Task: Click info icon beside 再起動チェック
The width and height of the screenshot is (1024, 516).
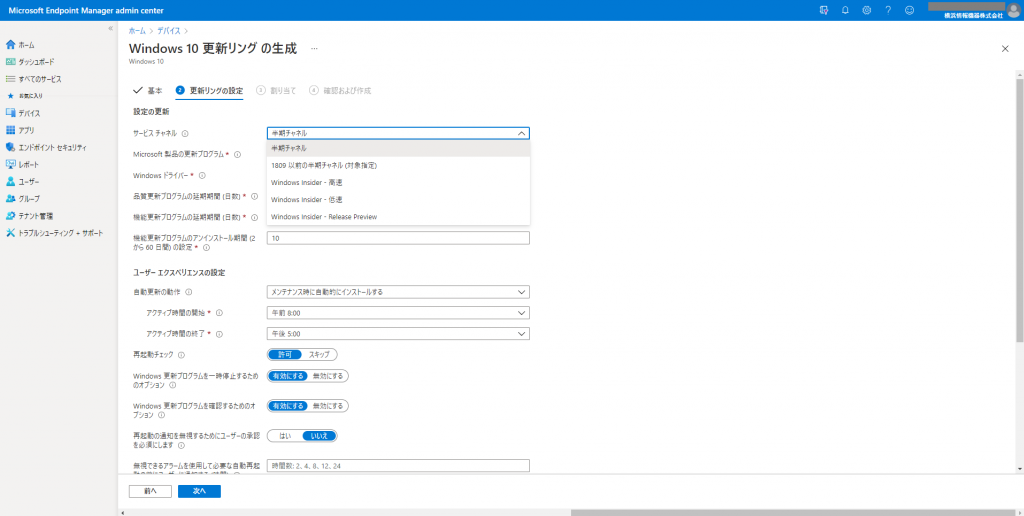Action: pos(181,355)
